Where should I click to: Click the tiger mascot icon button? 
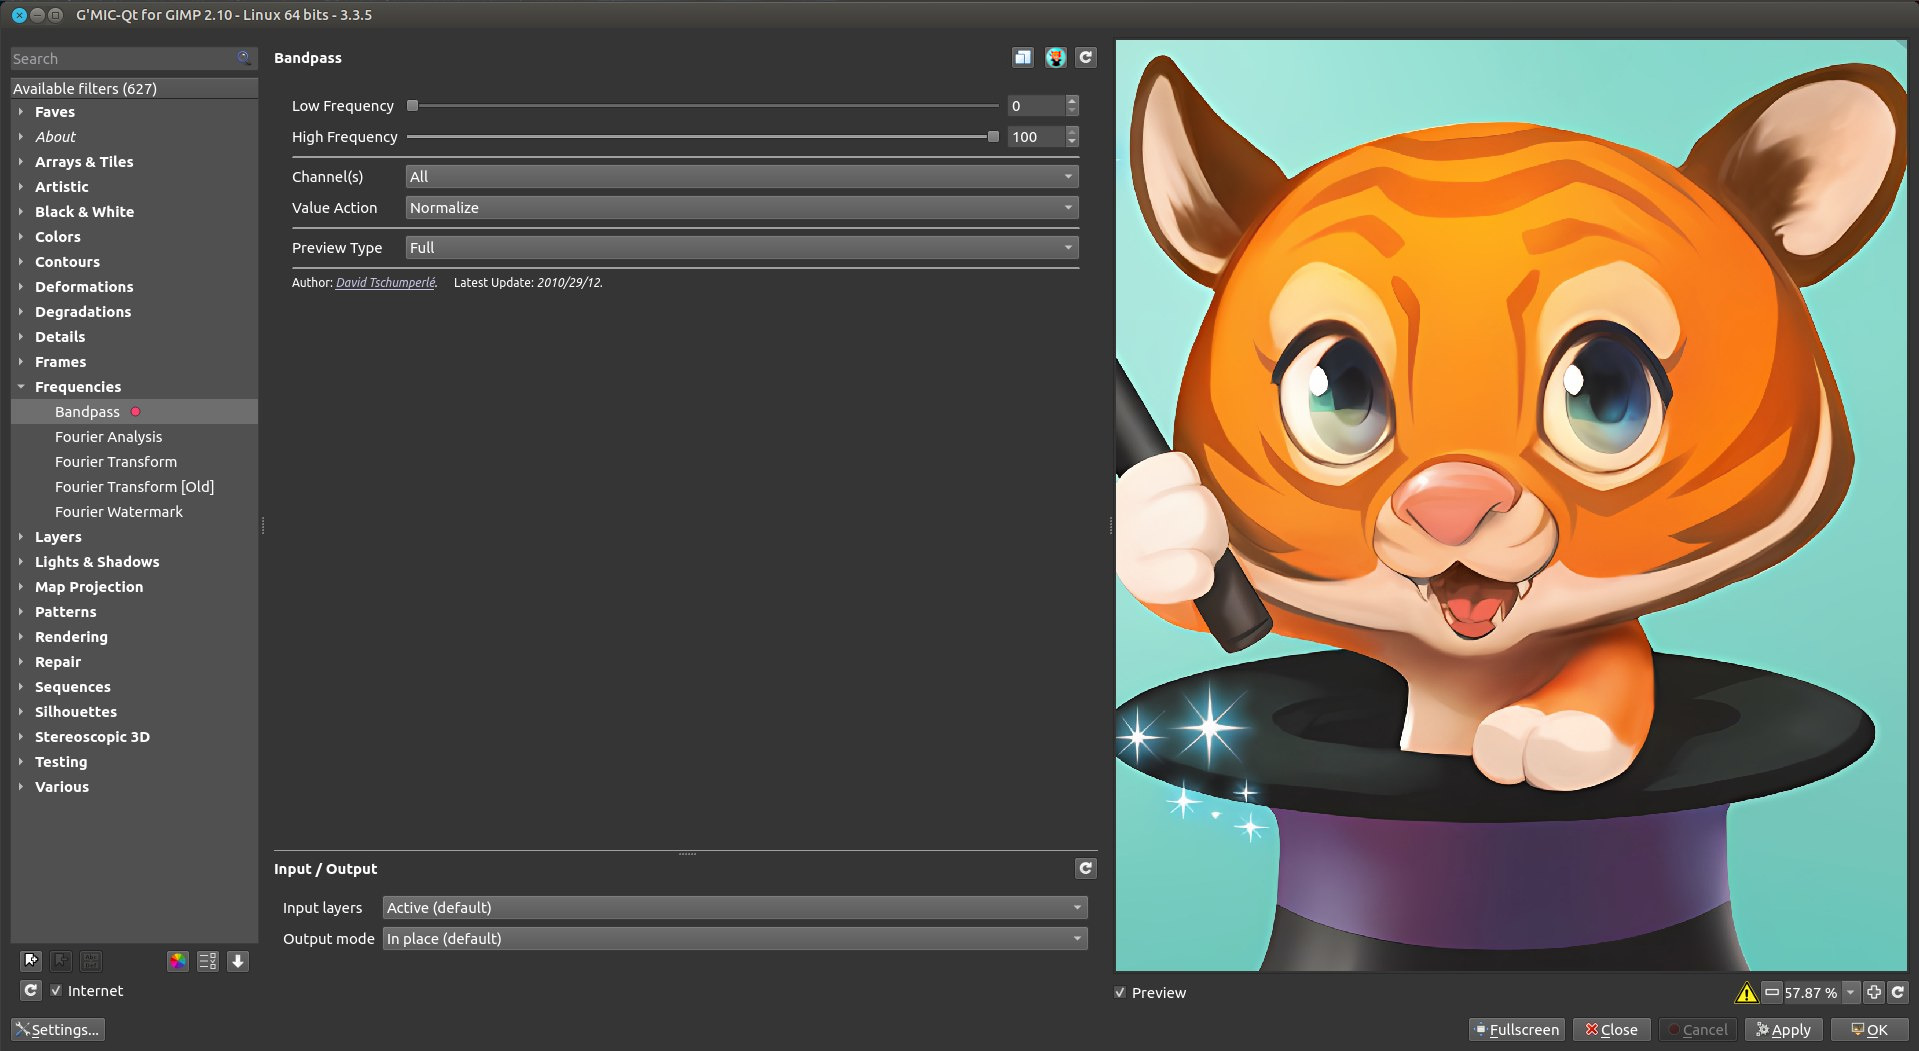click(x=1055, y=58)
